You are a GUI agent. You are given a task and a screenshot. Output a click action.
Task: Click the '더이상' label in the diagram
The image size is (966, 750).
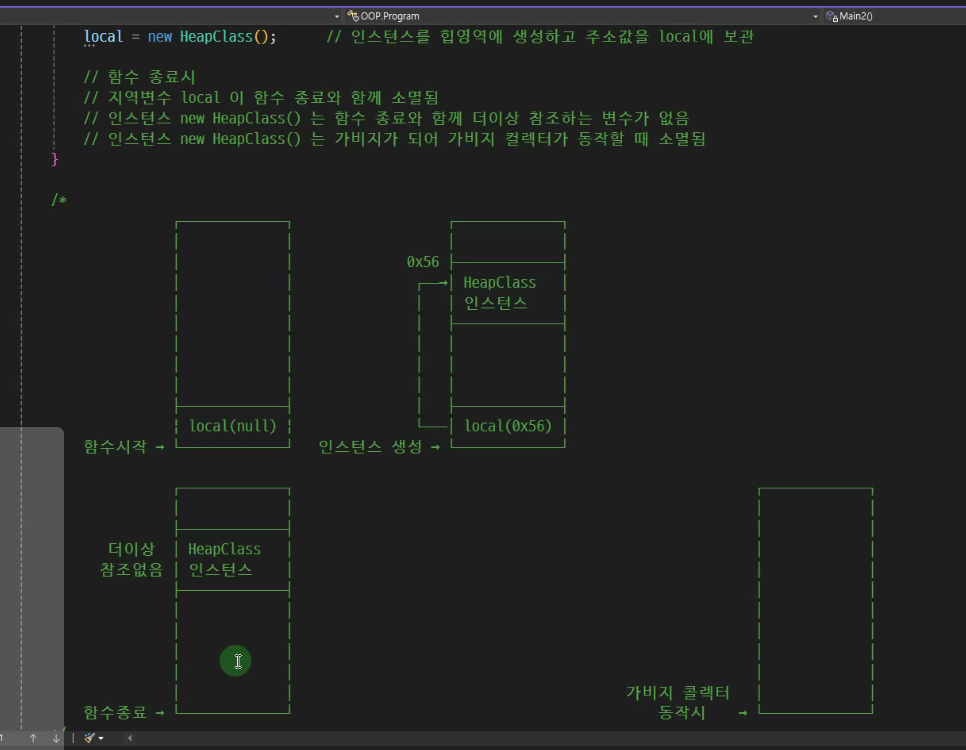click(x=131, y=548)
